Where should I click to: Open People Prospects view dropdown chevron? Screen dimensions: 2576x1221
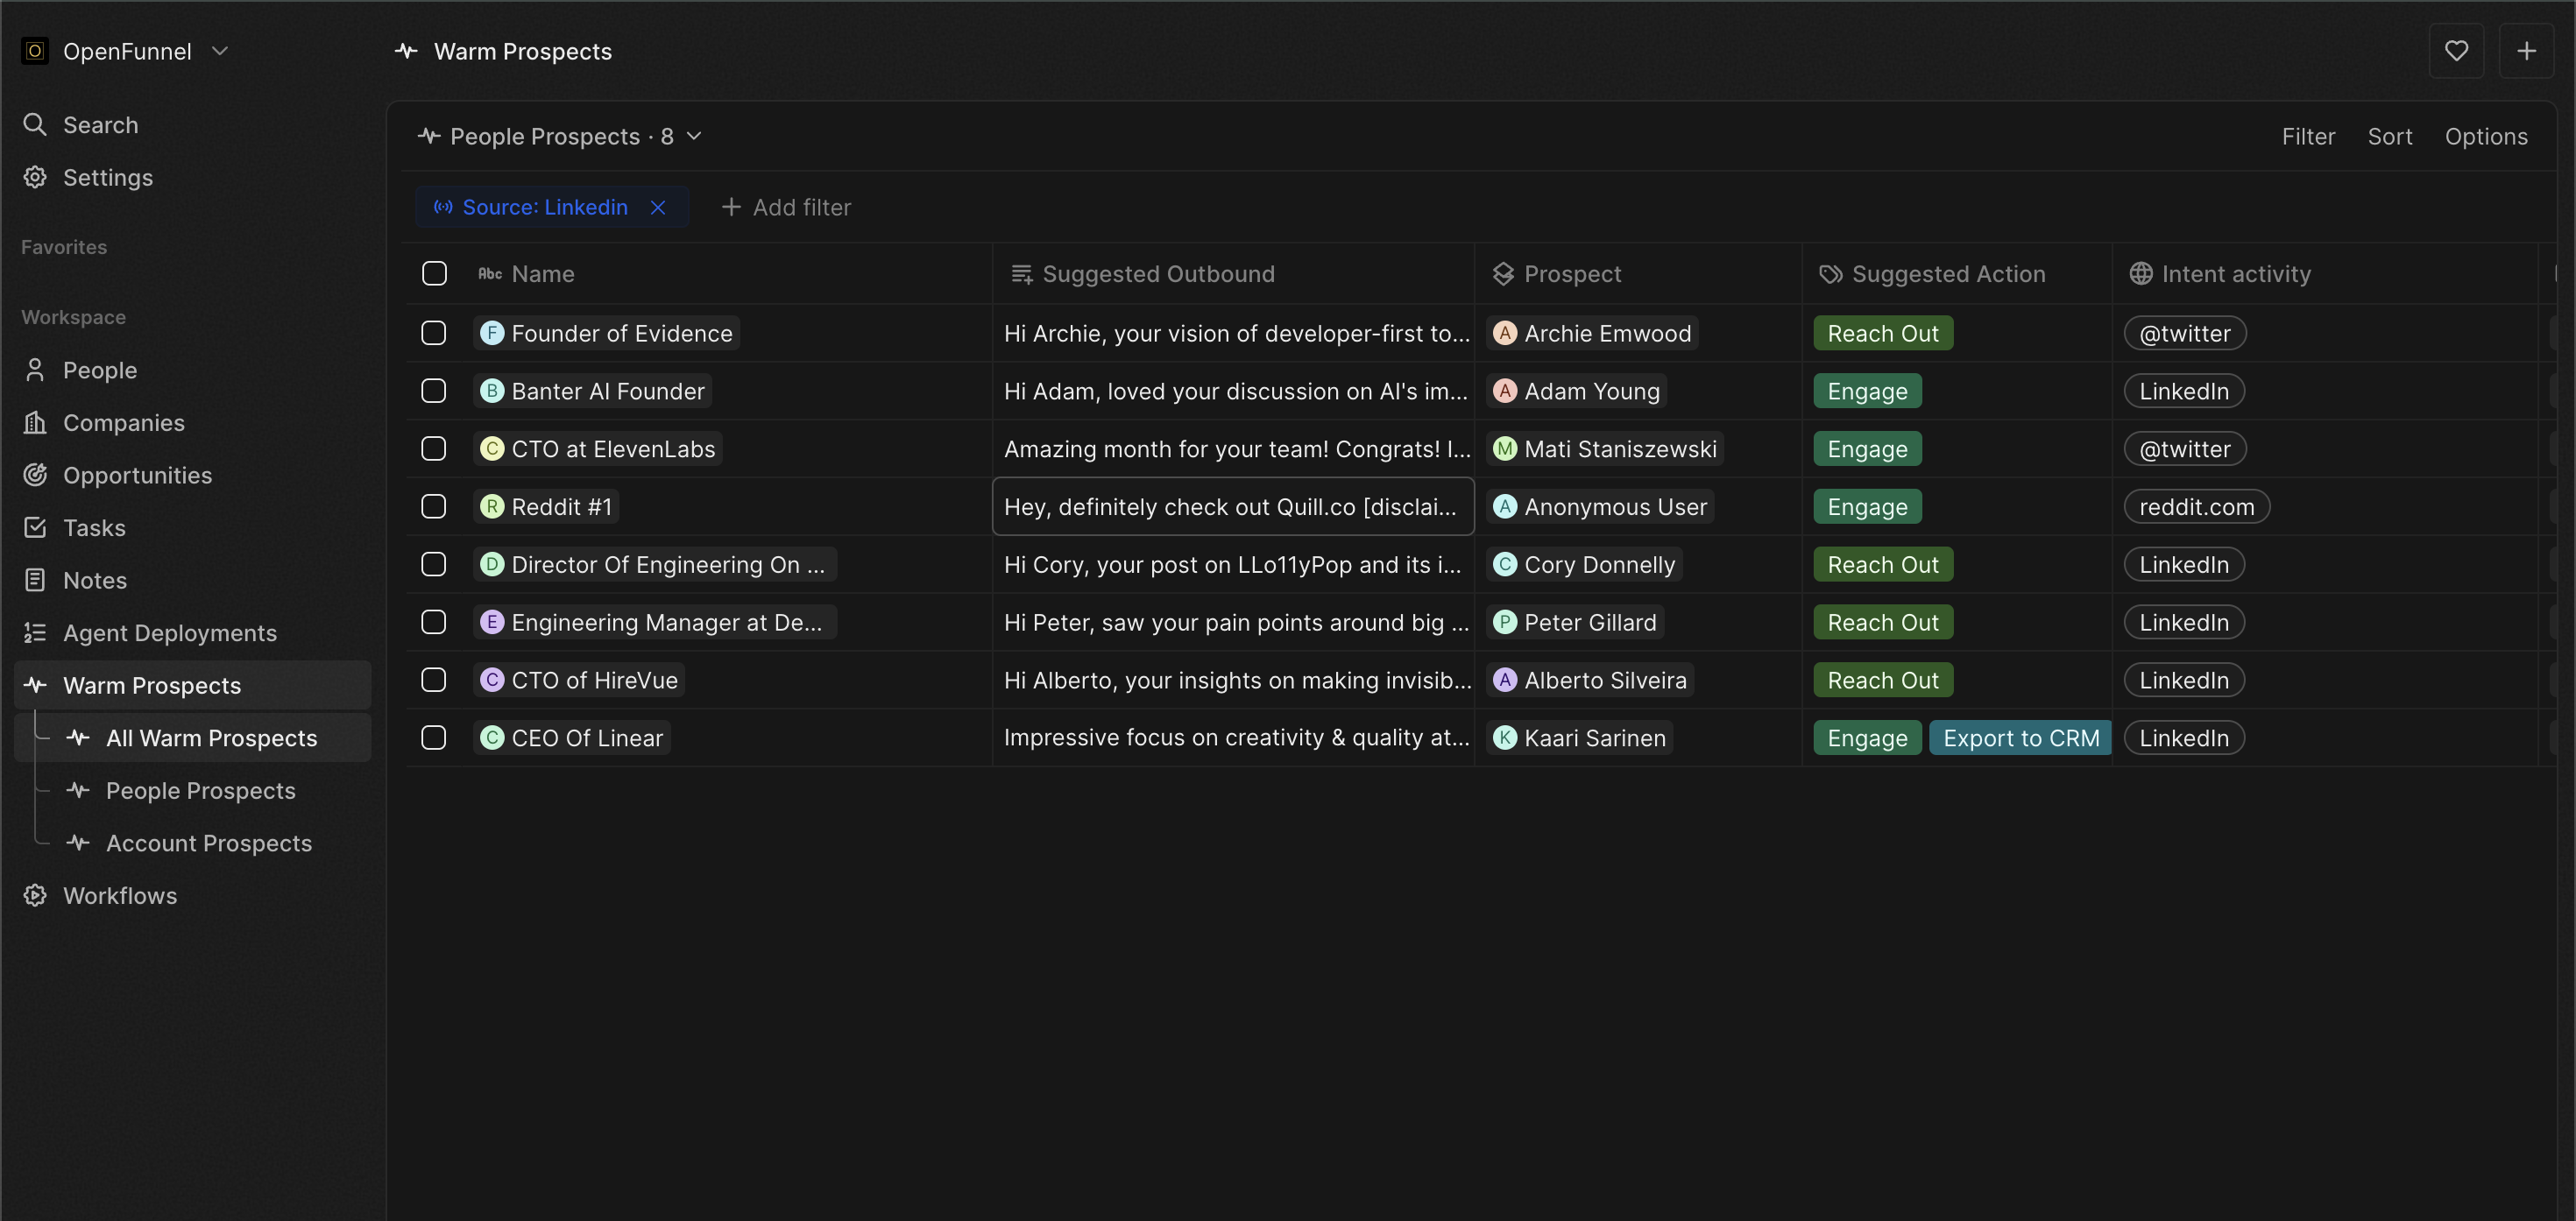coord(694,137)
